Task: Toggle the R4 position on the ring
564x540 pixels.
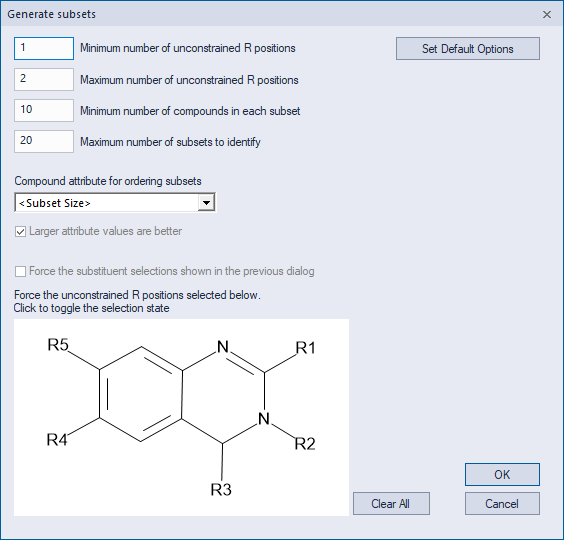Action: 57,440
